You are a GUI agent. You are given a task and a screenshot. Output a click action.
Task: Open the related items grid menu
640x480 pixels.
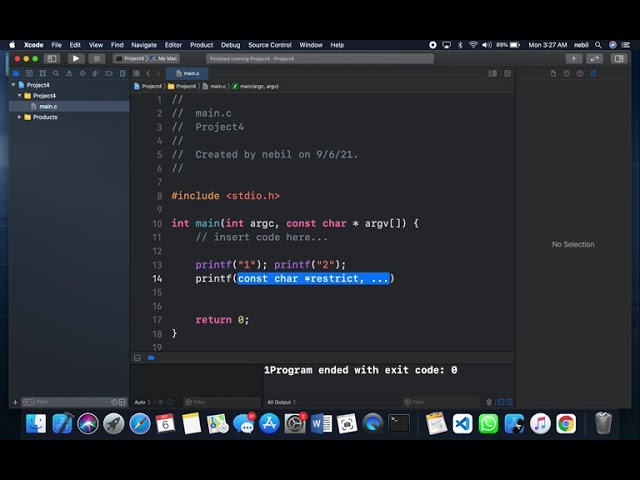point(136,73)
